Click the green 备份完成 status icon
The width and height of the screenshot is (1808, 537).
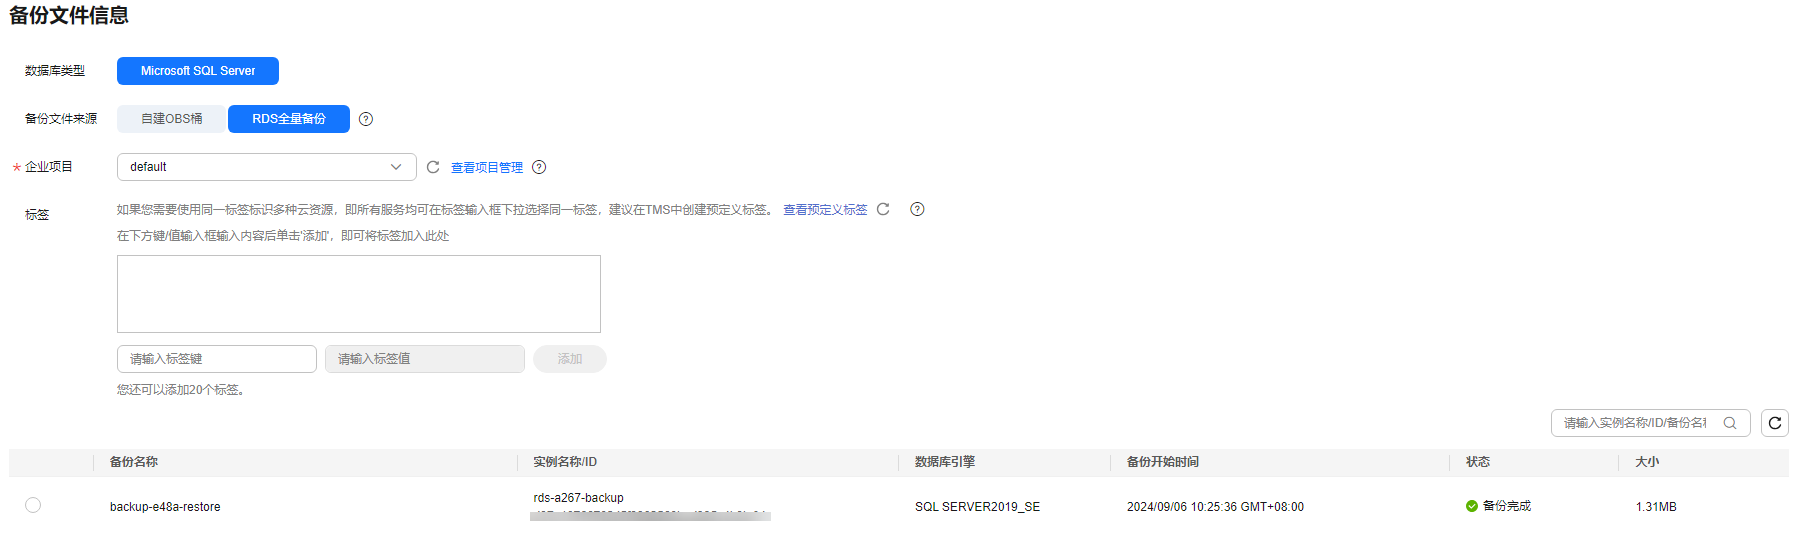(x=1472, y=506)
